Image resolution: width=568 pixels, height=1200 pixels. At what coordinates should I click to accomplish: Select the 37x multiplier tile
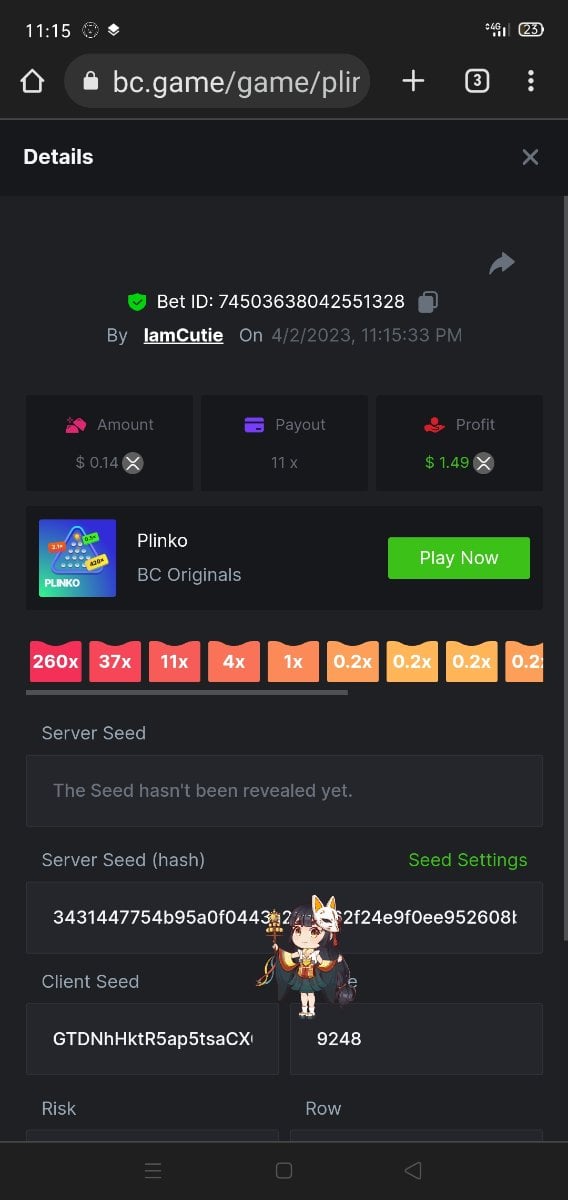115,662
